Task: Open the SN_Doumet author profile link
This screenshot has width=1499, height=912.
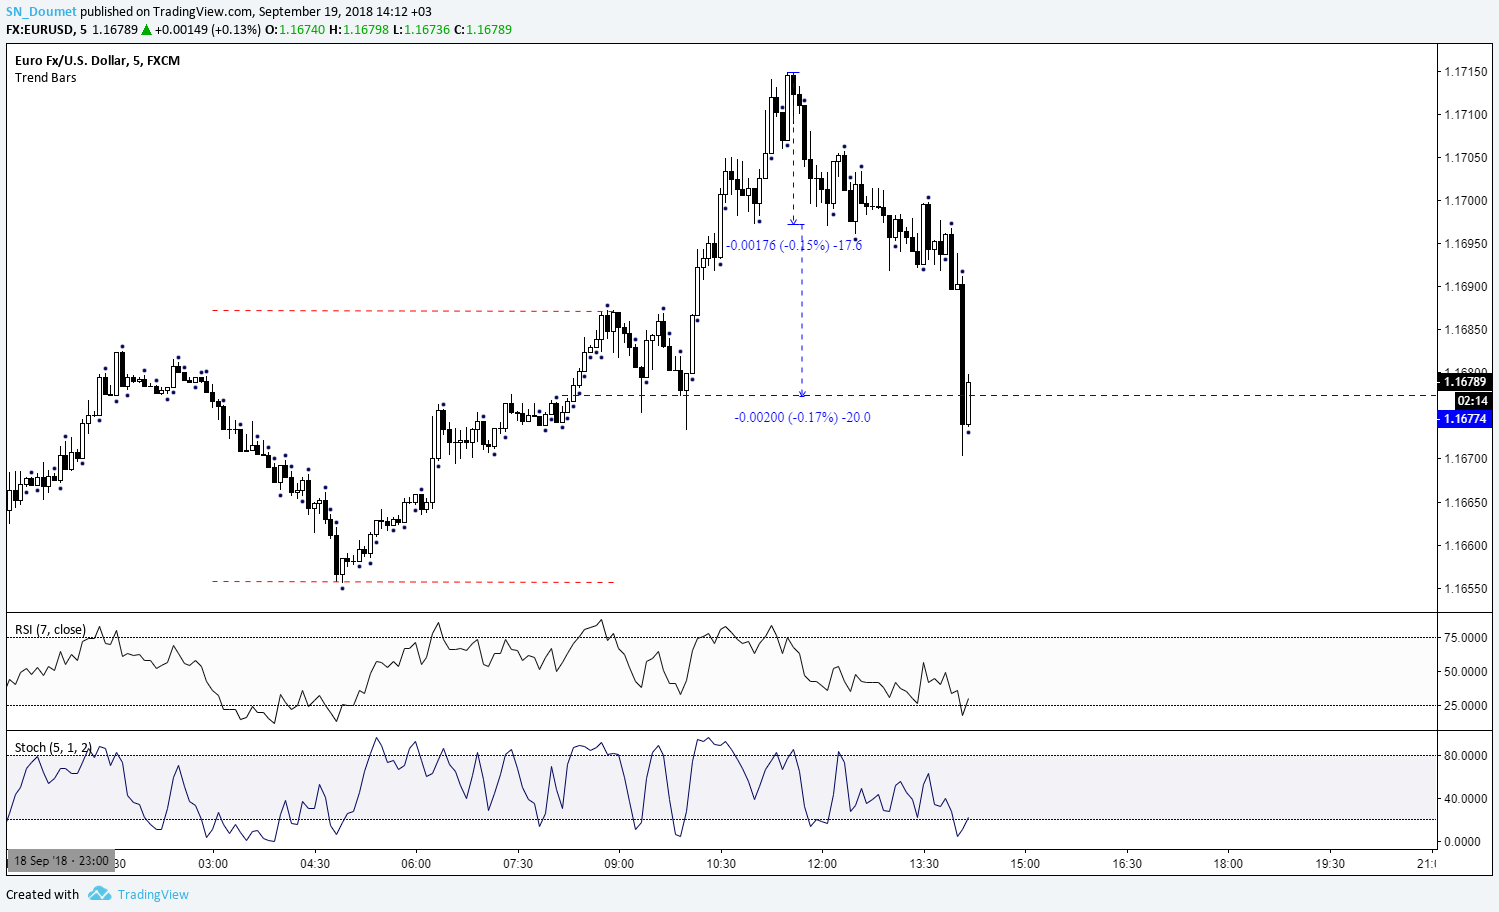Action: point(41,12)
